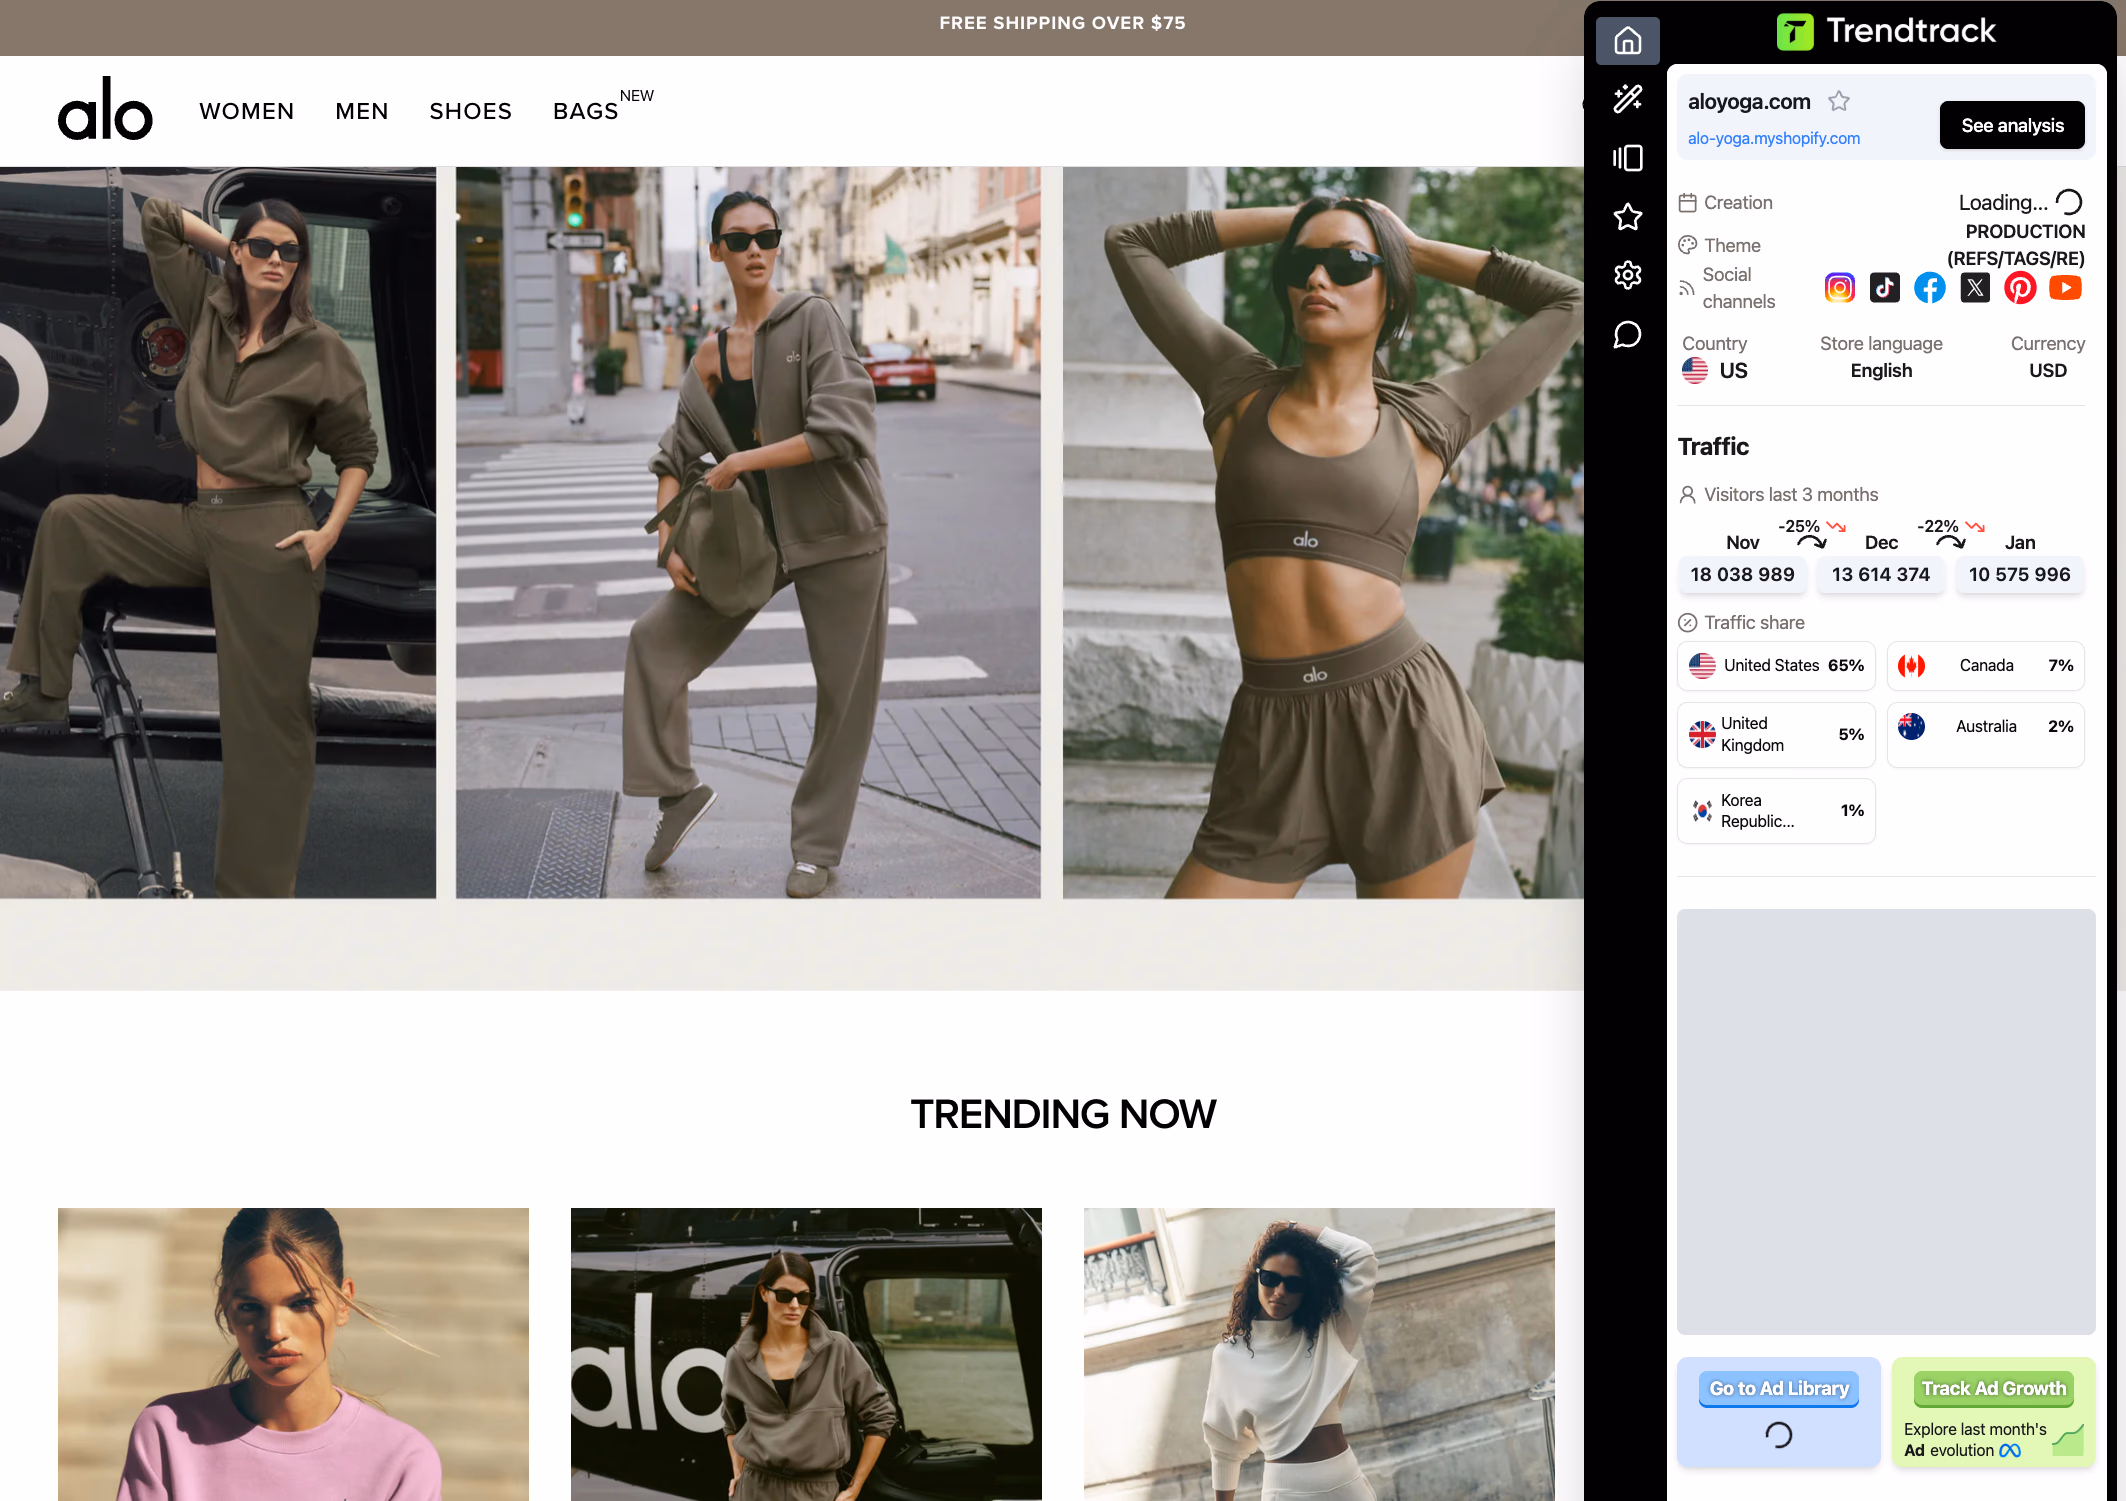Click the alo site logo

(x=105, y=109)
